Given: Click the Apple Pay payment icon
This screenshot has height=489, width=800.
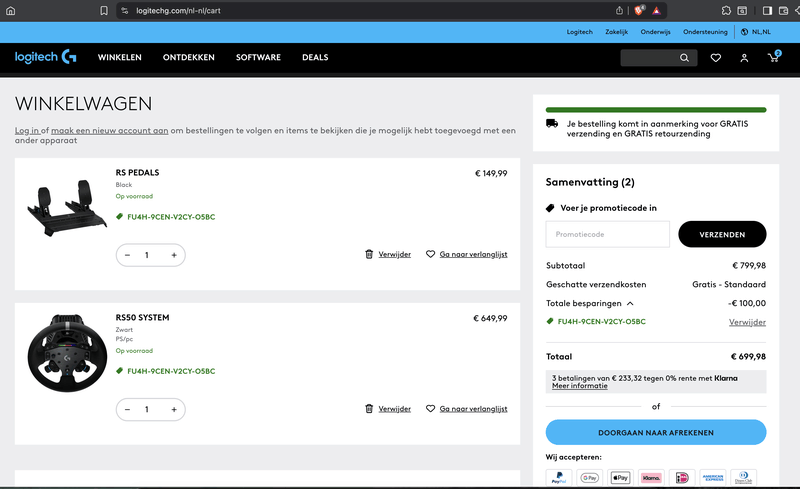Looking at the screenshot, I should [x=620, y=478].
